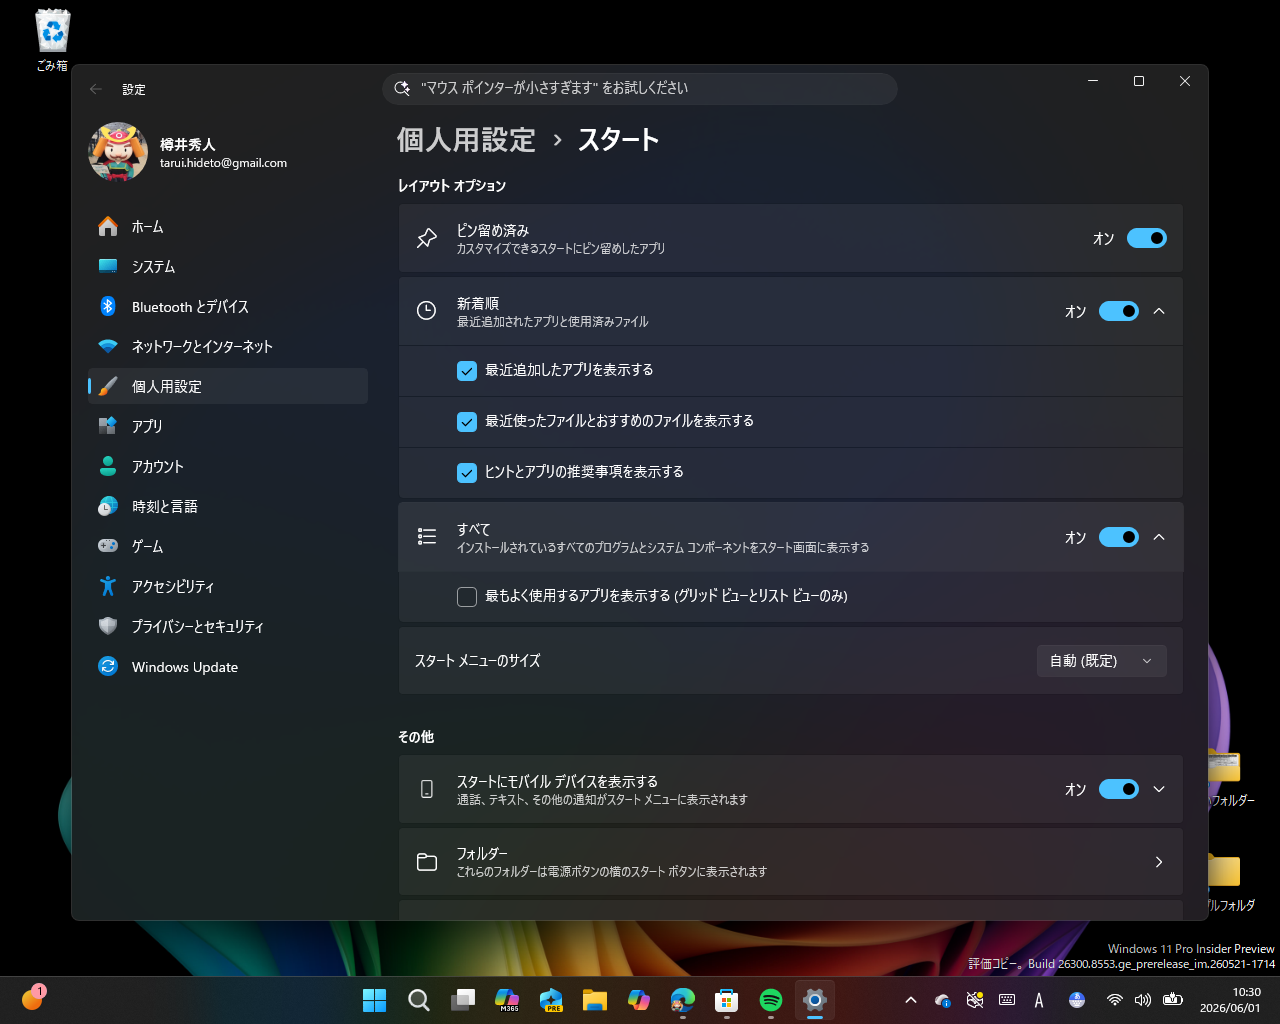This screenshot has height=1024, width=1280.
Task: Disable スタートにモバイル デバイスを表示する toggle
Action: click(x=1119, y=789)
